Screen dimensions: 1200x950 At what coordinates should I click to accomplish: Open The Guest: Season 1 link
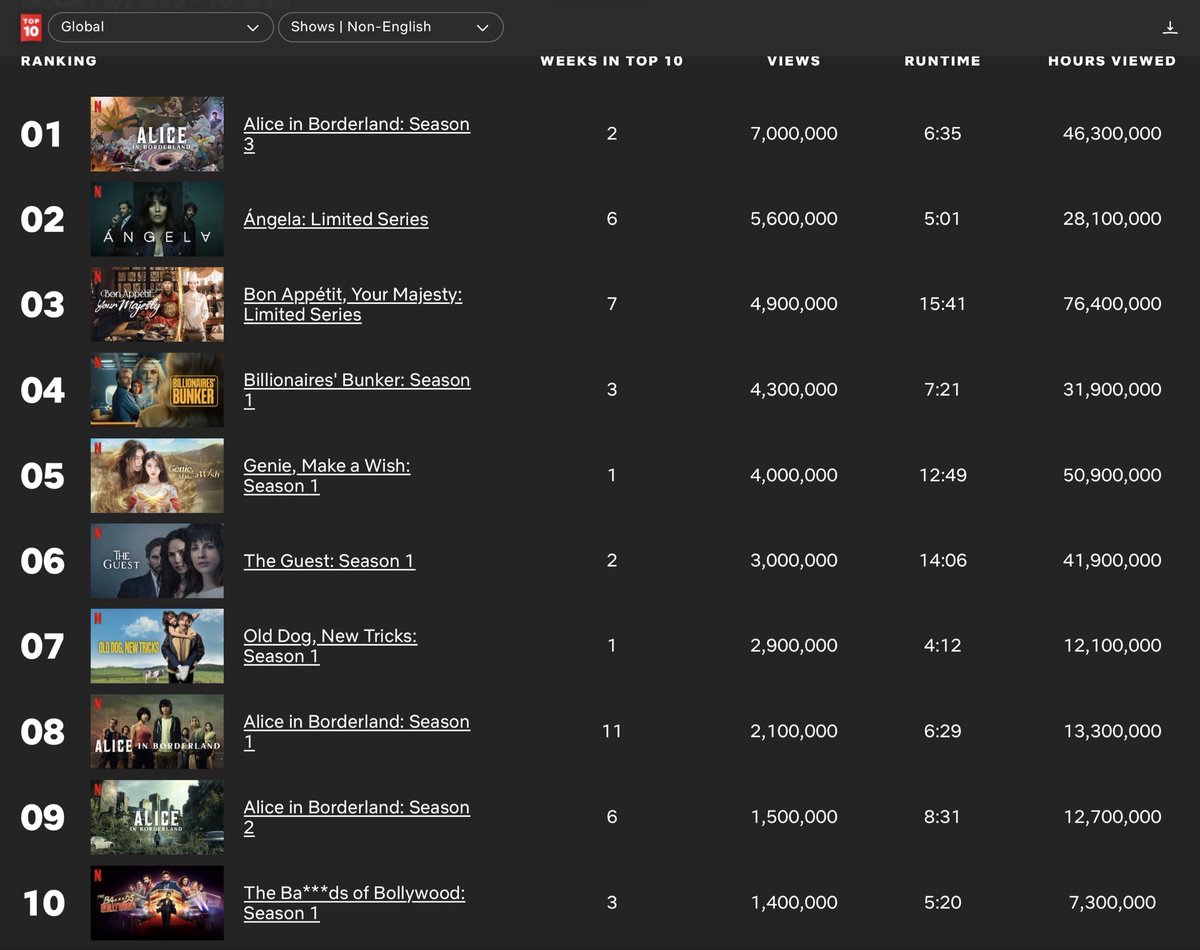click(329, 561)
